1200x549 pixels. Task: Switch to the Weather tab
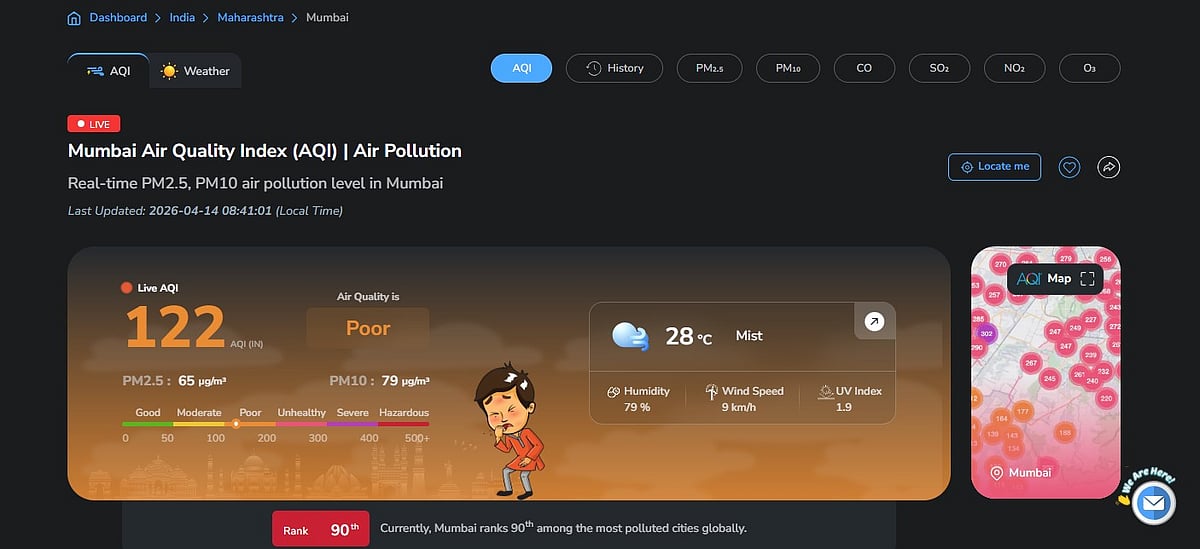(x=196, y=71)
